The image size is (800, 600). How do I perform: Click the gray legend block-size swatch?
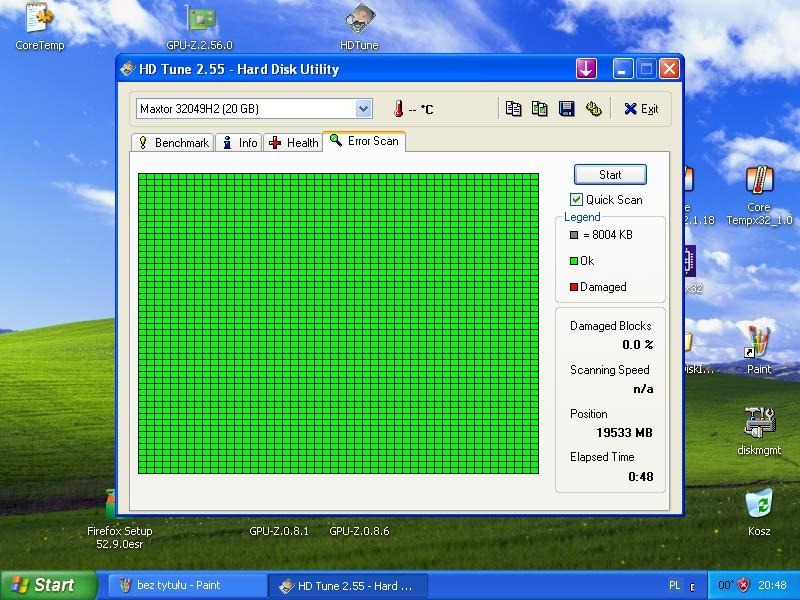coord(574,235)
